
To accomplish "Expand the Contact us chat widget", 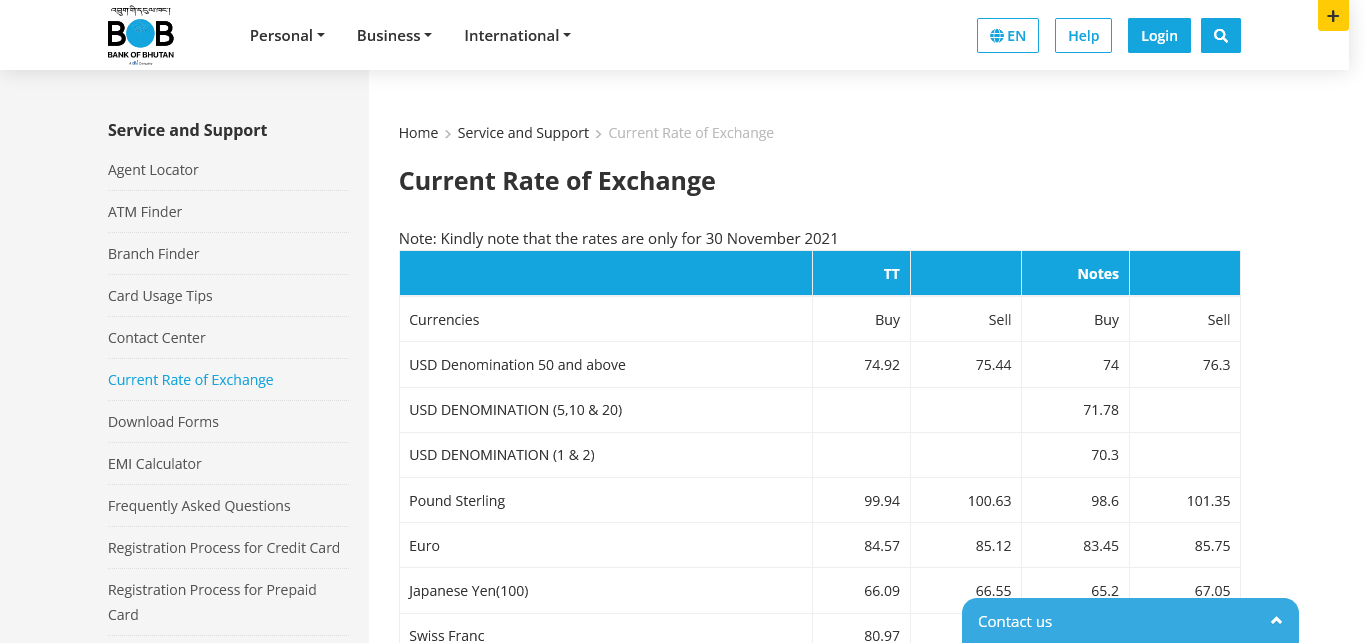I will pos(1130,621).
